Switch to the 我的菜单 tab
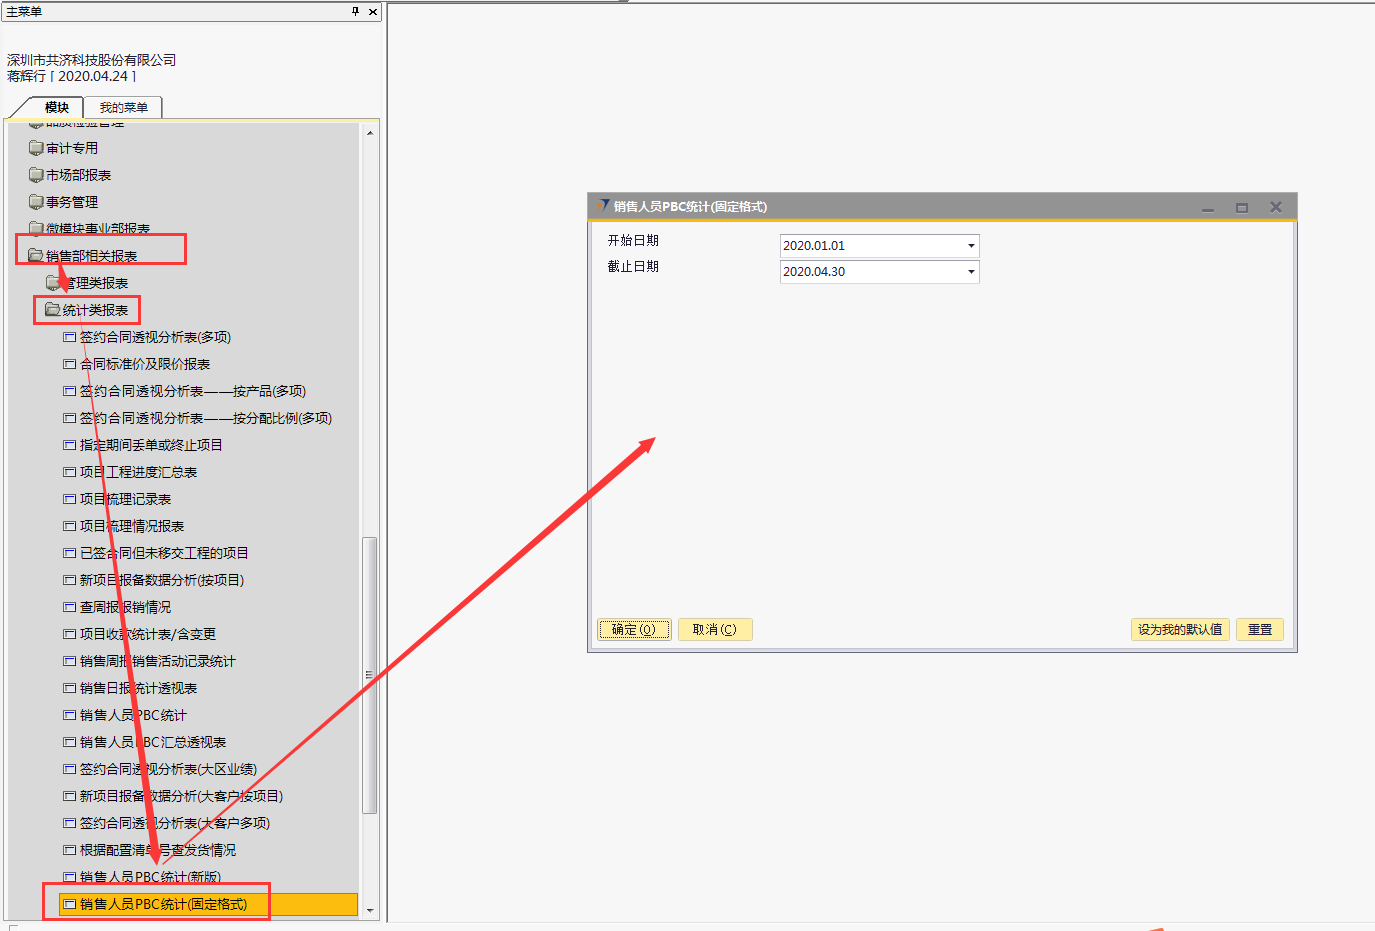The image size is (1375, 931). [123, 108]
